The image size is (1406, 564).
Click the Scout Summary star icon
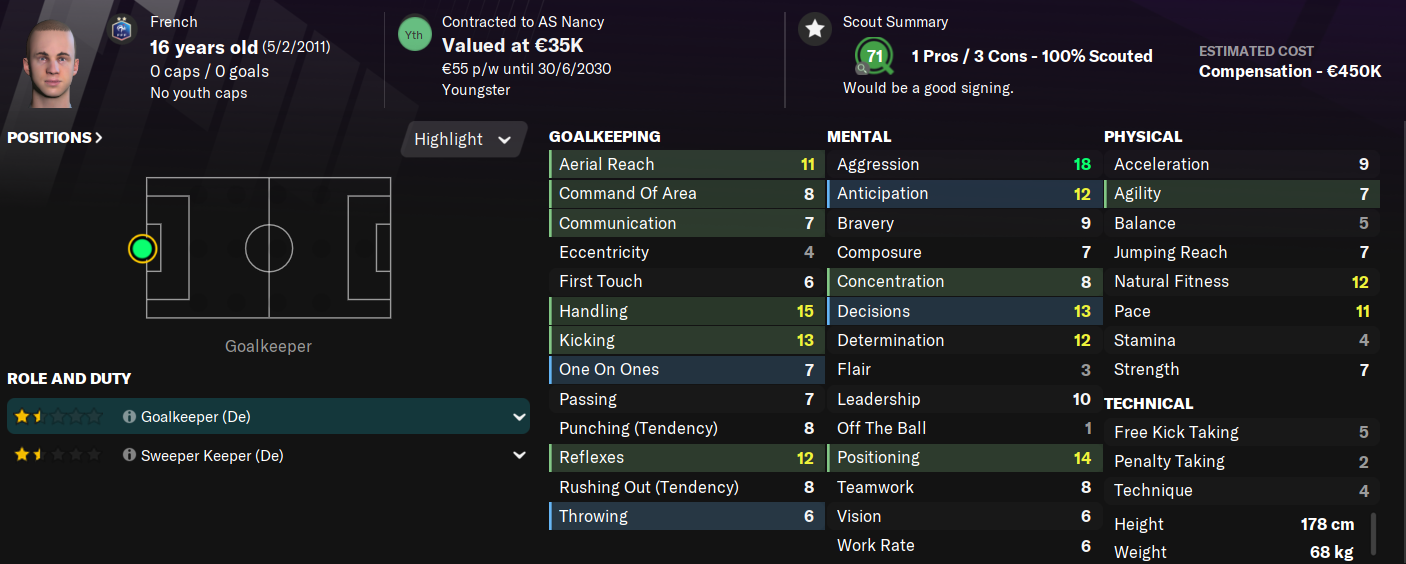[815, 29]
